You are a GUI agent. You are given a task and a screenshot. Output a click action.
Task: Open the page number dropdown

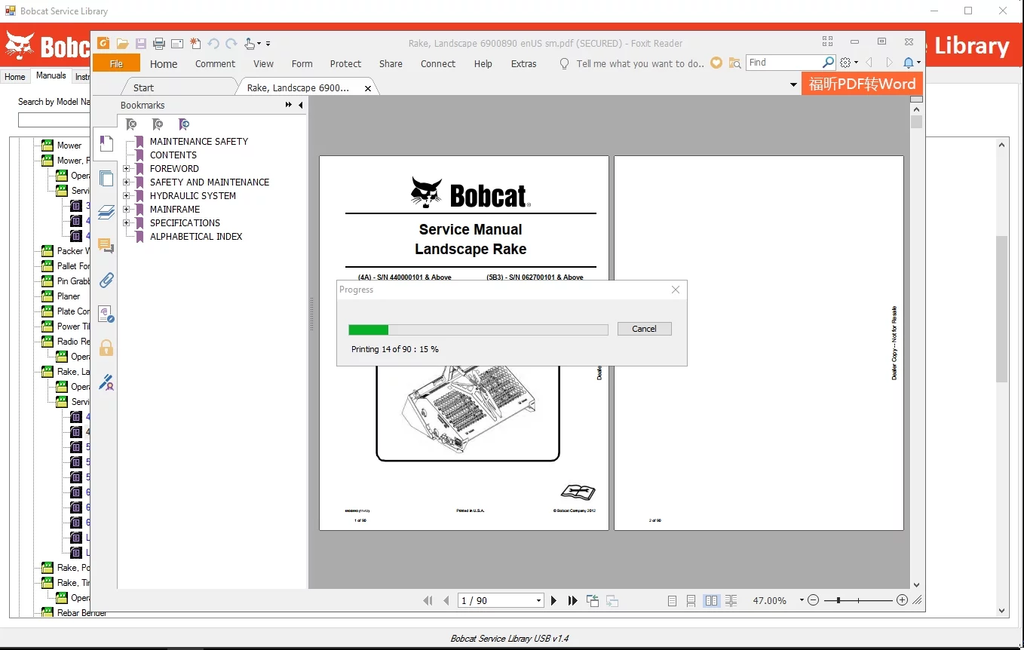coord(538,601)
